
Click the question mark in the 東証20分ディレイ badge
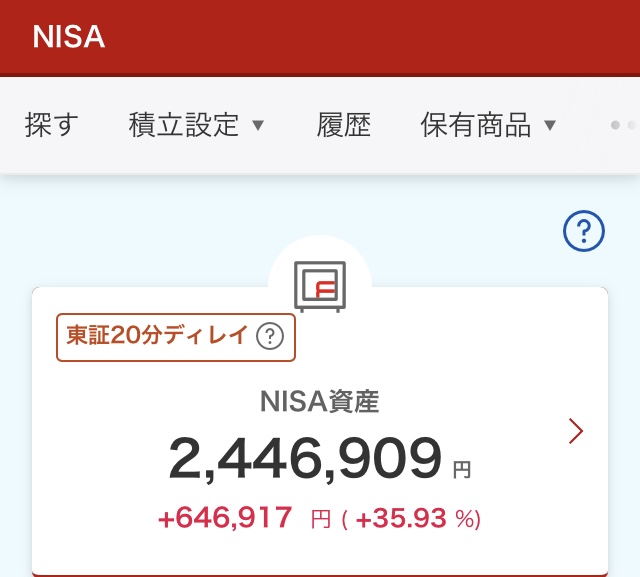tap(270, 337)
